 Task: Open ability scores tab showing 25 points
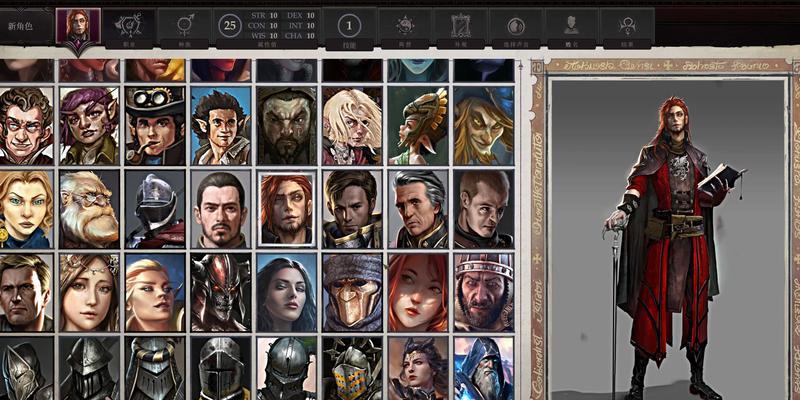tap(267, 28)
